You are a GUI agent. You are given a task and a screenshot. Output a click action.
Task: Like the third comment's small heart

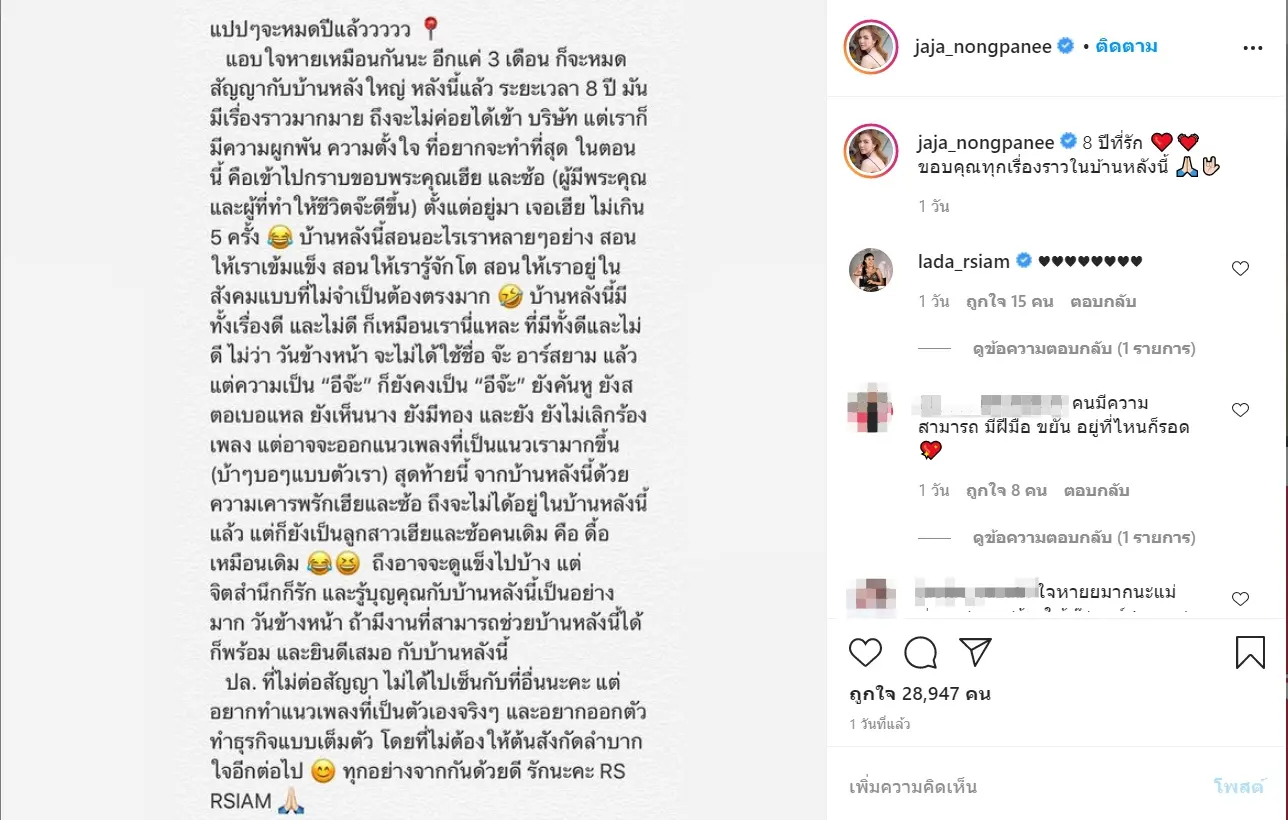pos(1240,599)
